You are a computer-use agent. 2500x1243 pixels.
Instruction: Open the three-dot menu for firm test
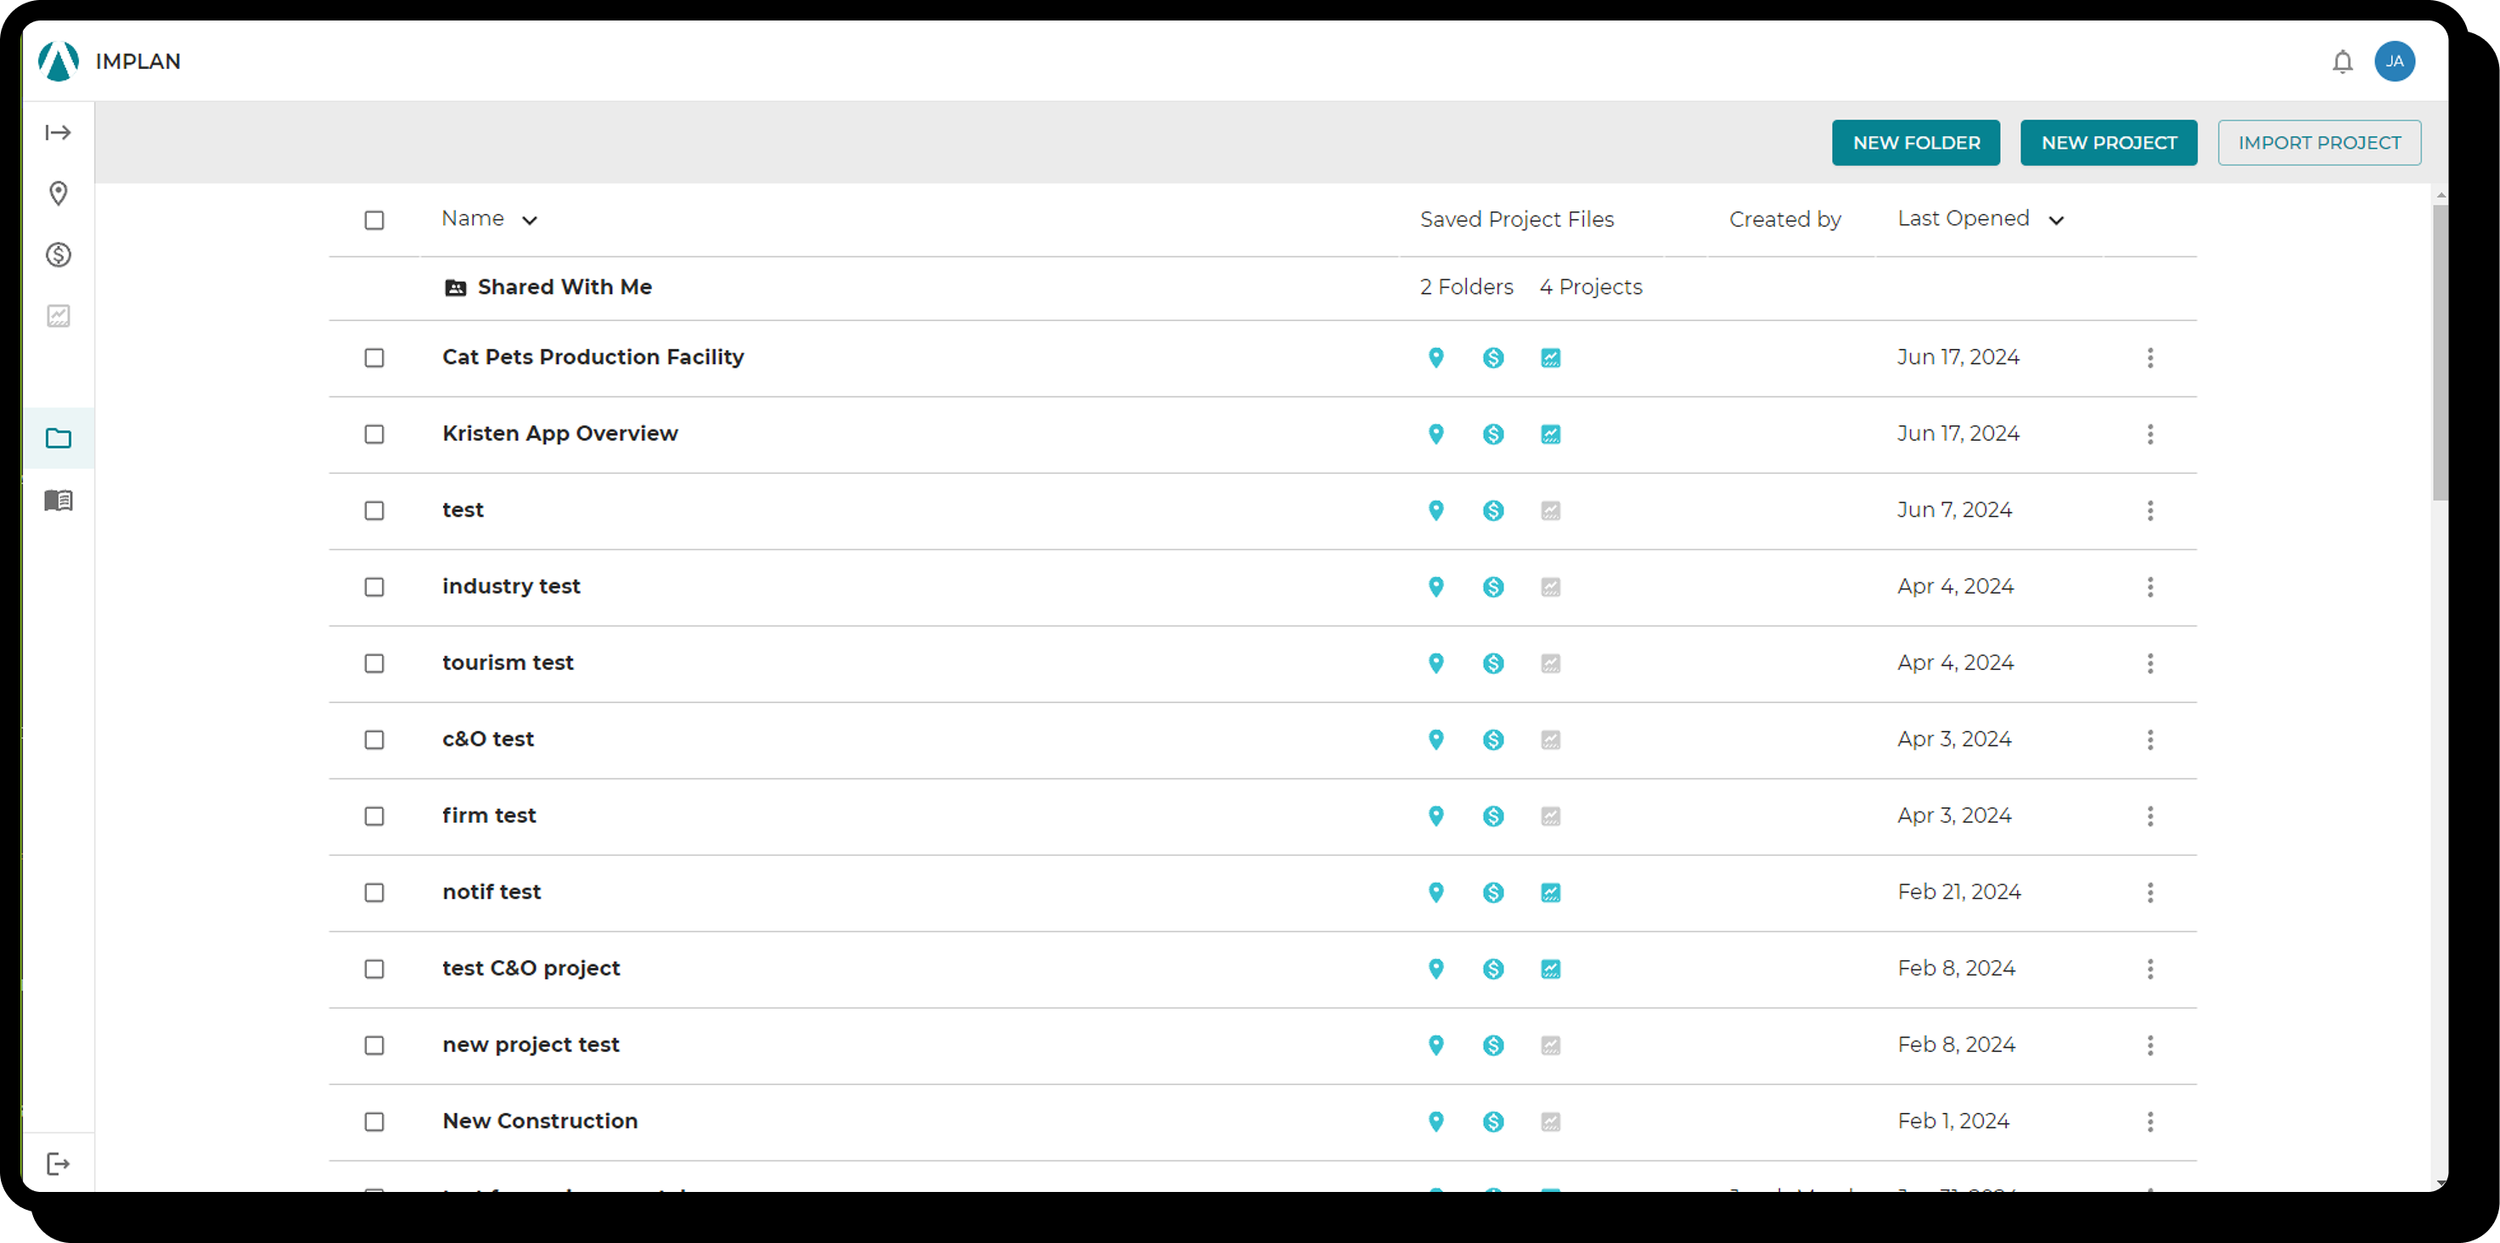[2150, 816]
